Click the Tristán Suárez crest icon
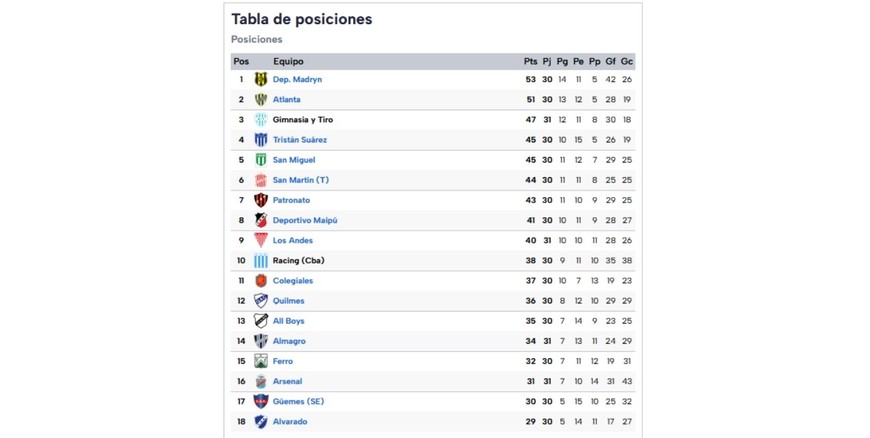The width and height of the screenshot is (870, 438). [x=261, y=140]
